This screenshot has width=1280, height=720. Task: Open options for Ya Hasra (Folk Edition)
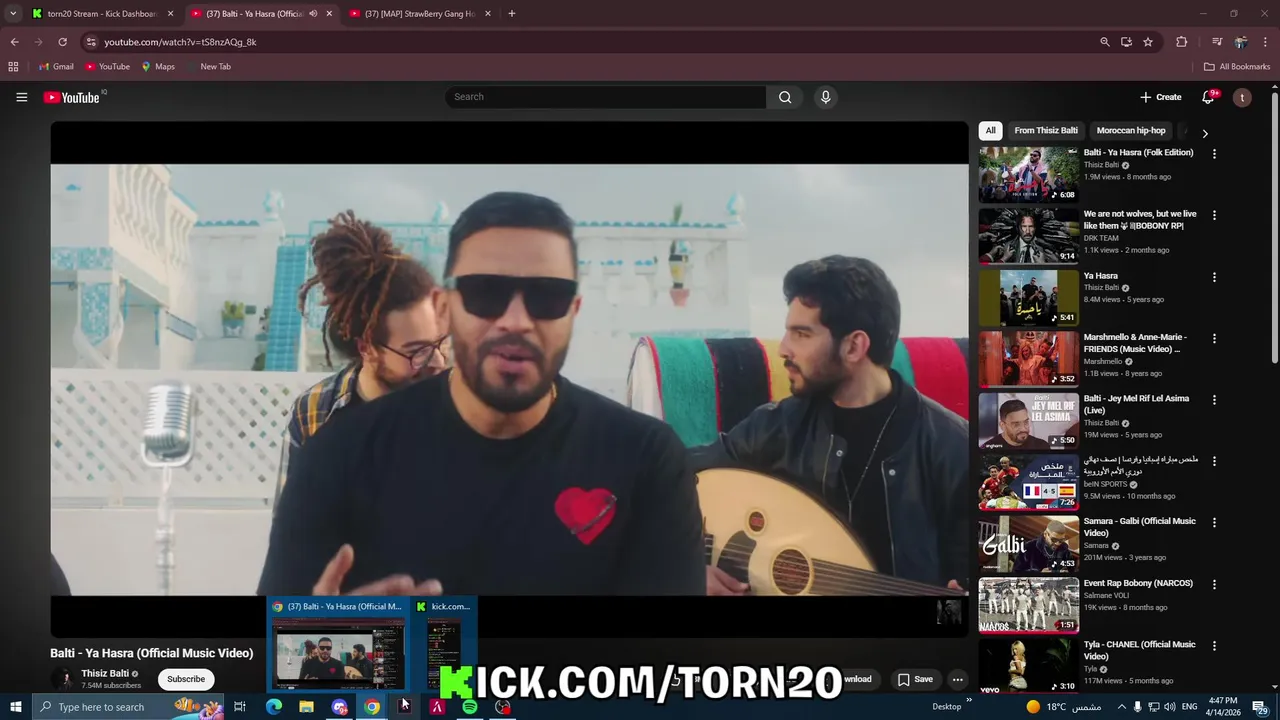1214,154
